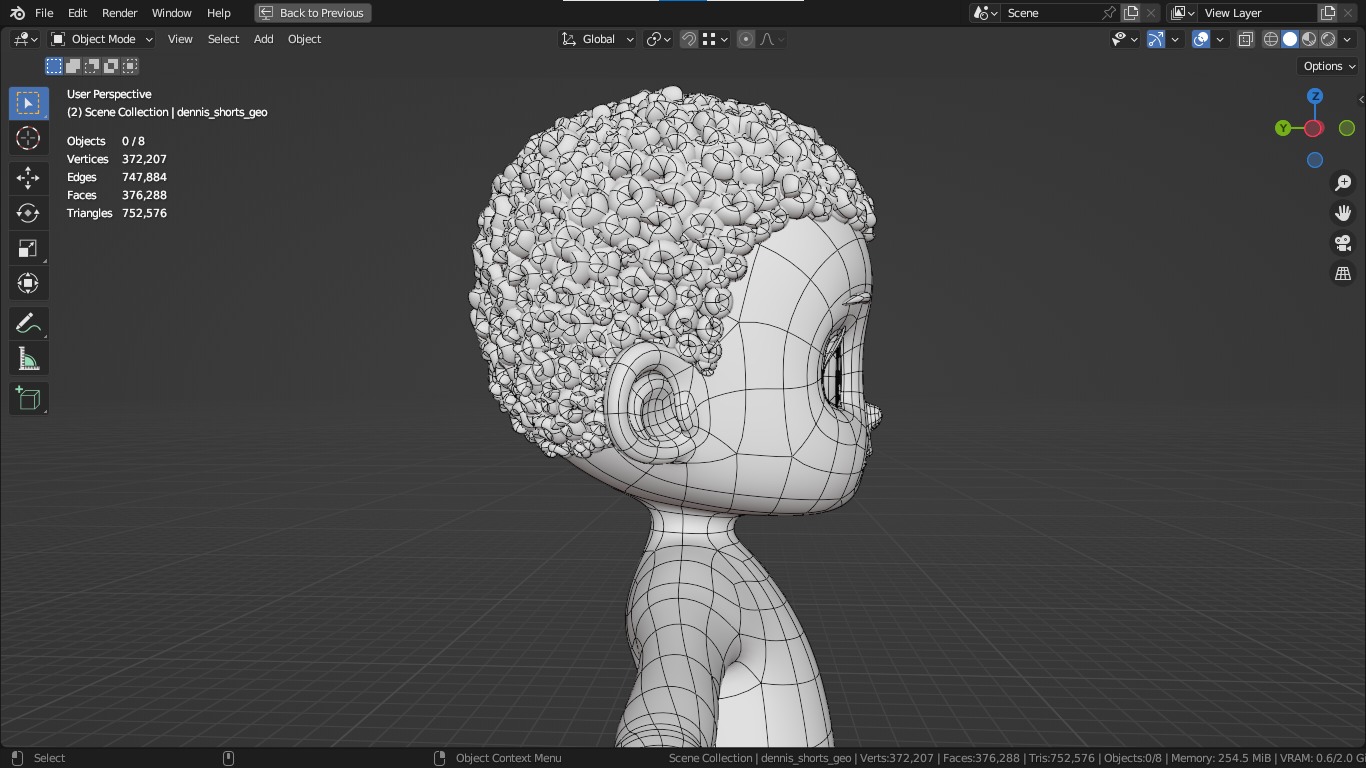The width and height of the screenshot is (1366, 768).
Task: Open the Edit menu
Action: click(77, 13)
